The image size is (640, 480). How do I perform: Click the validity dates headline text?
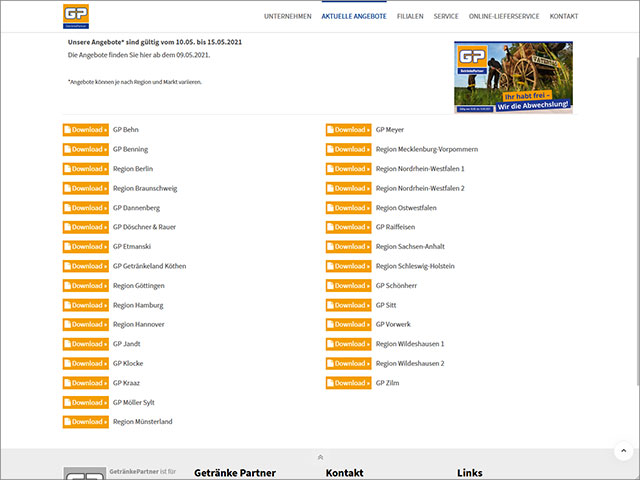tap(155, 42)
